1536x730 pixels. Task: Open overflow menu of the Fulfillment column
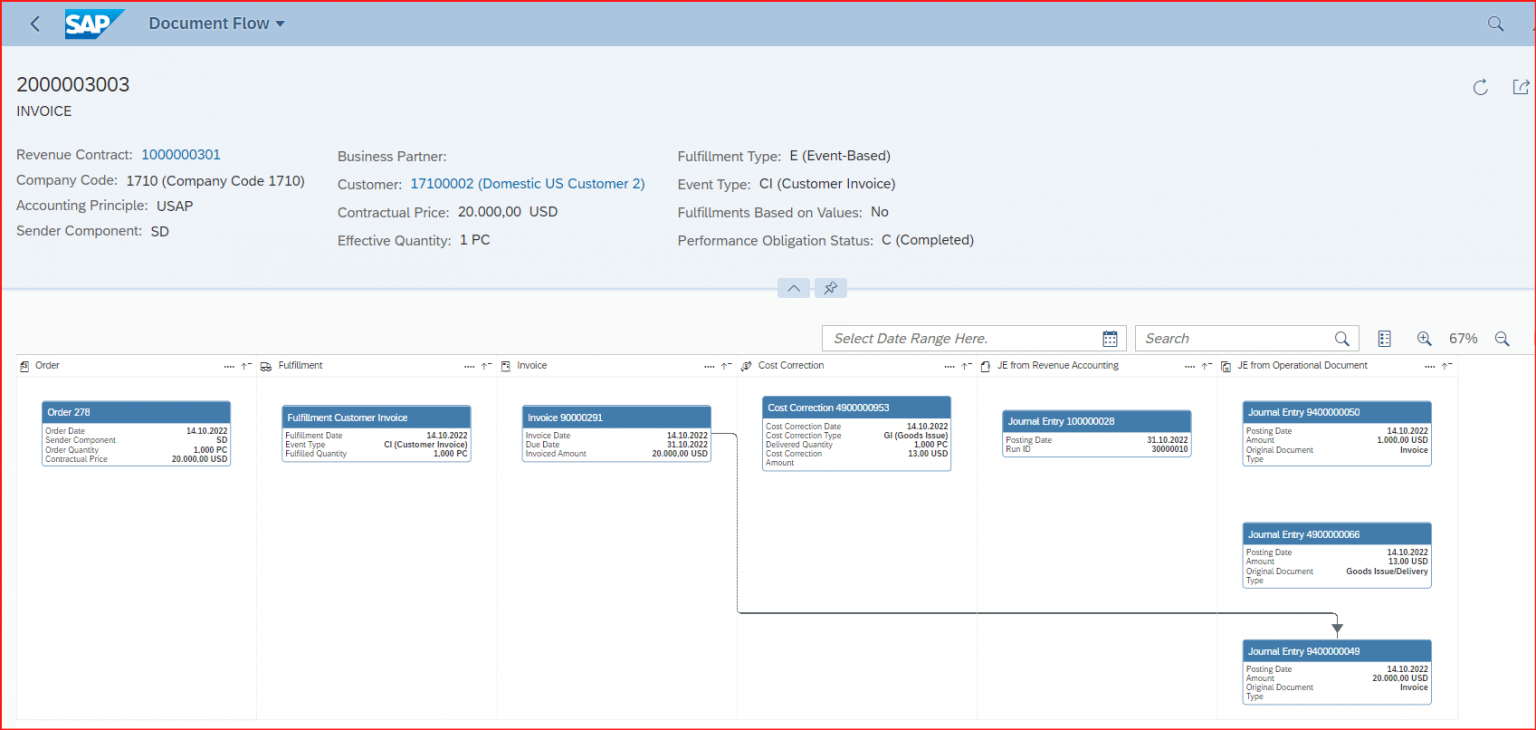click(x=470, y=366)
